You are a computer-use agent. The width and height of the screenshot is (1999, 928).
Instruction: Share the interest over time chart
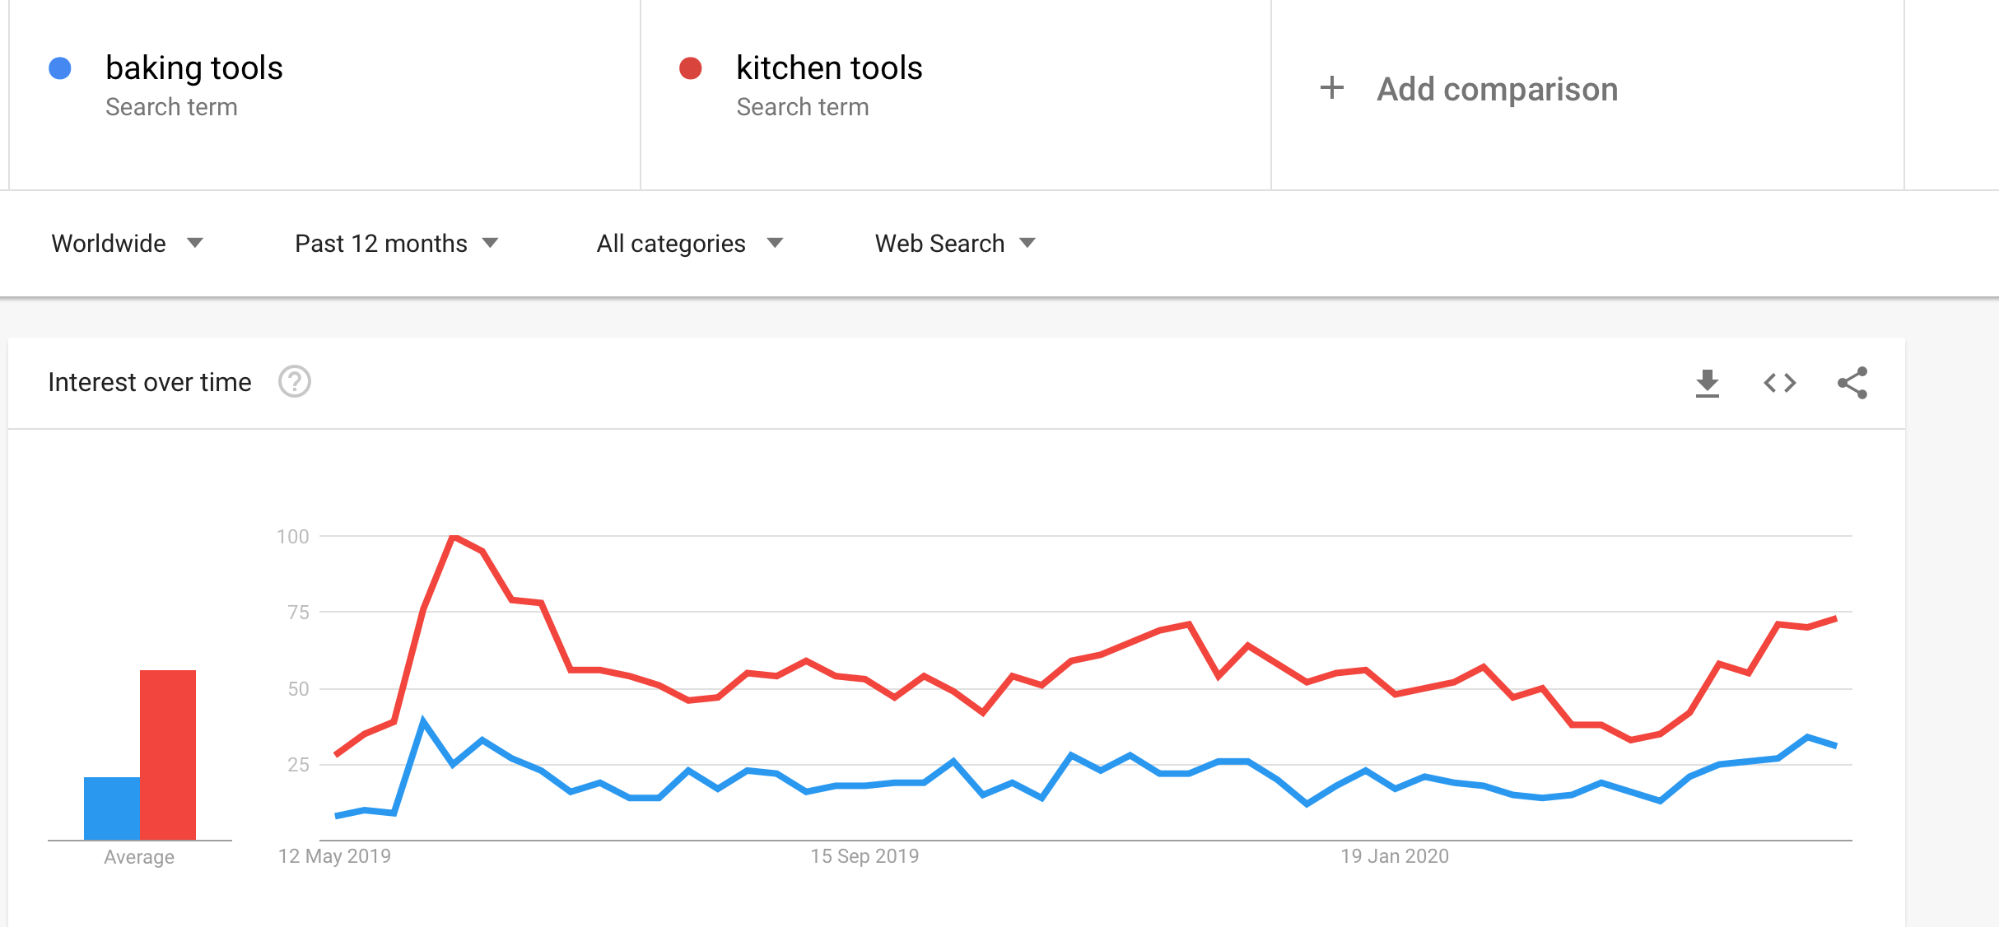pos(1852,383)
